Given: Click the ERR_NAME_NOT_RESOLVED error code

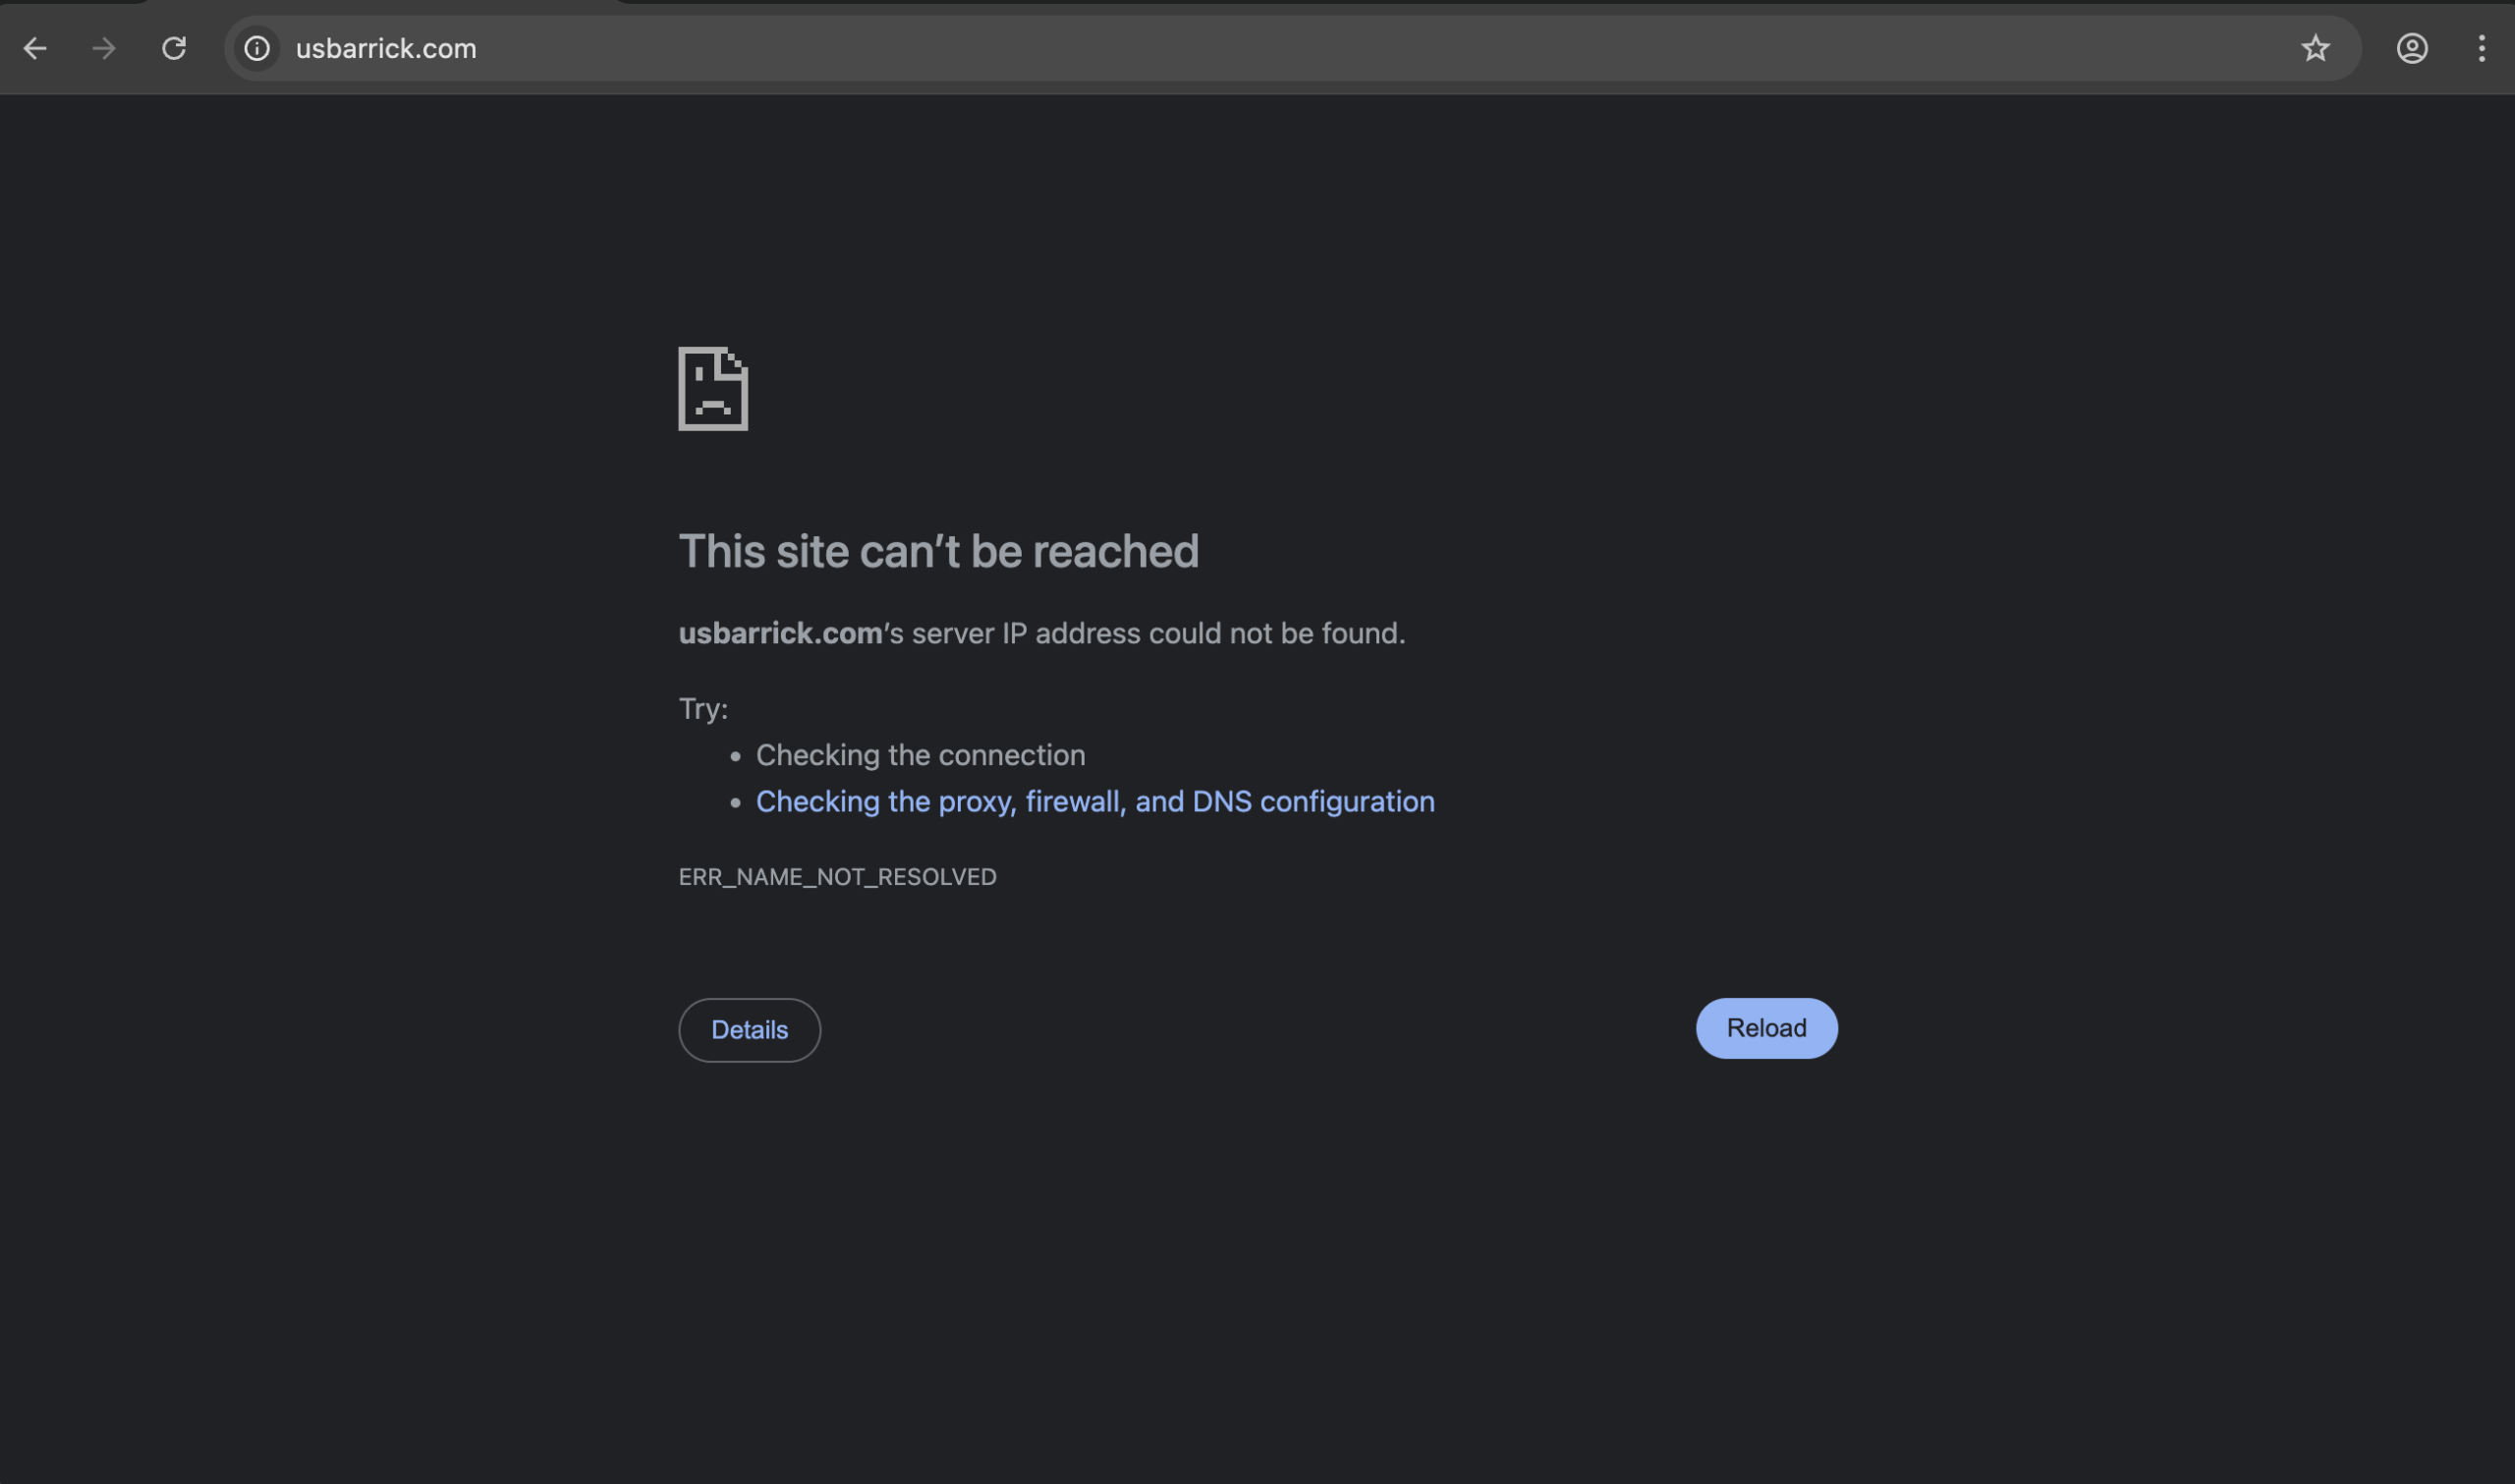Looking at the screenshot, I should 837,876.
